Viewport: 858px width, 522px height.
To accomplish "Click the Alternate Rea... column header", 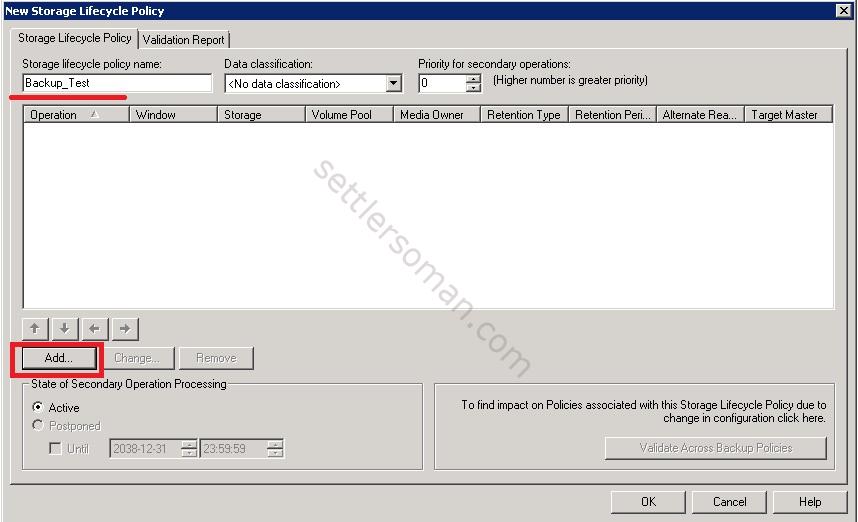I will click(x=700, y=115).
